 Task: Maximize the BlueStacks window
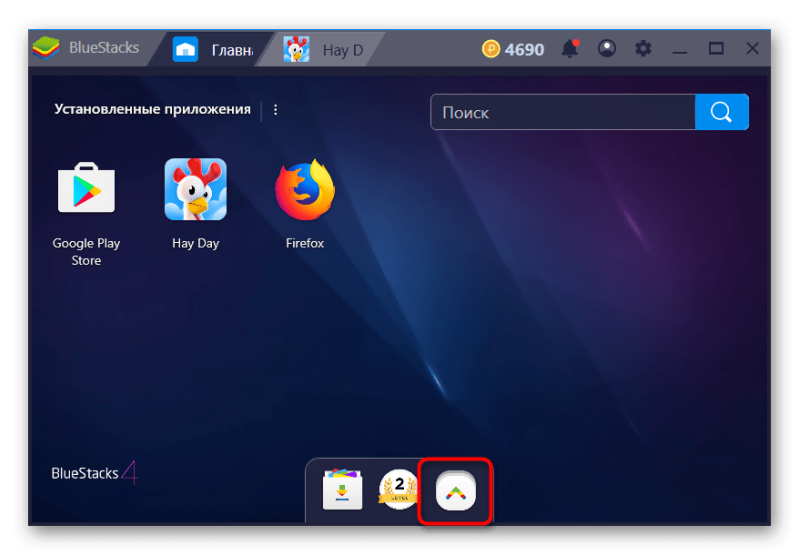[716, 48]
